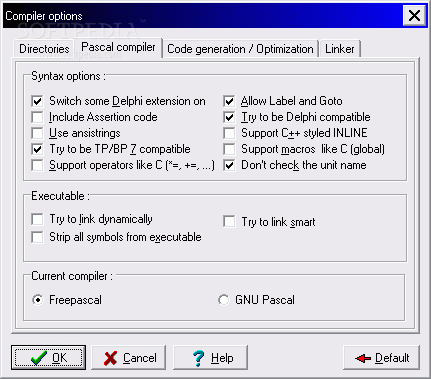
Task: Uncheck Allow Label and Goto
Action: (x=229, y=101)
